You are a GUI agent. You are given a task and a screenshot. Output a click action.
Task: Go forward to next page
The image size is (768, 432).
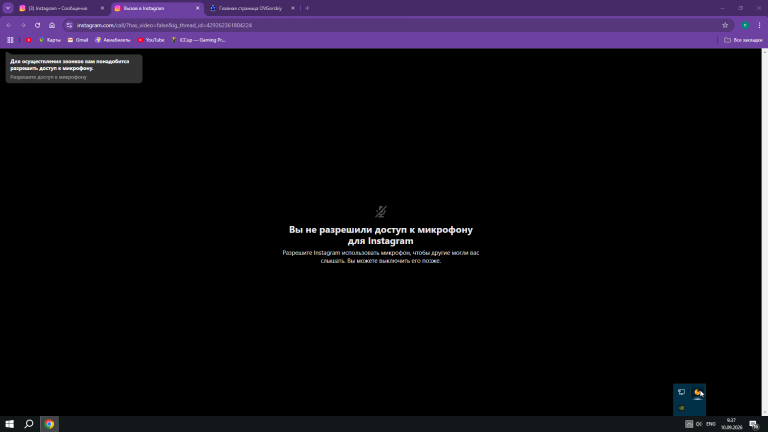coord(23,25)
